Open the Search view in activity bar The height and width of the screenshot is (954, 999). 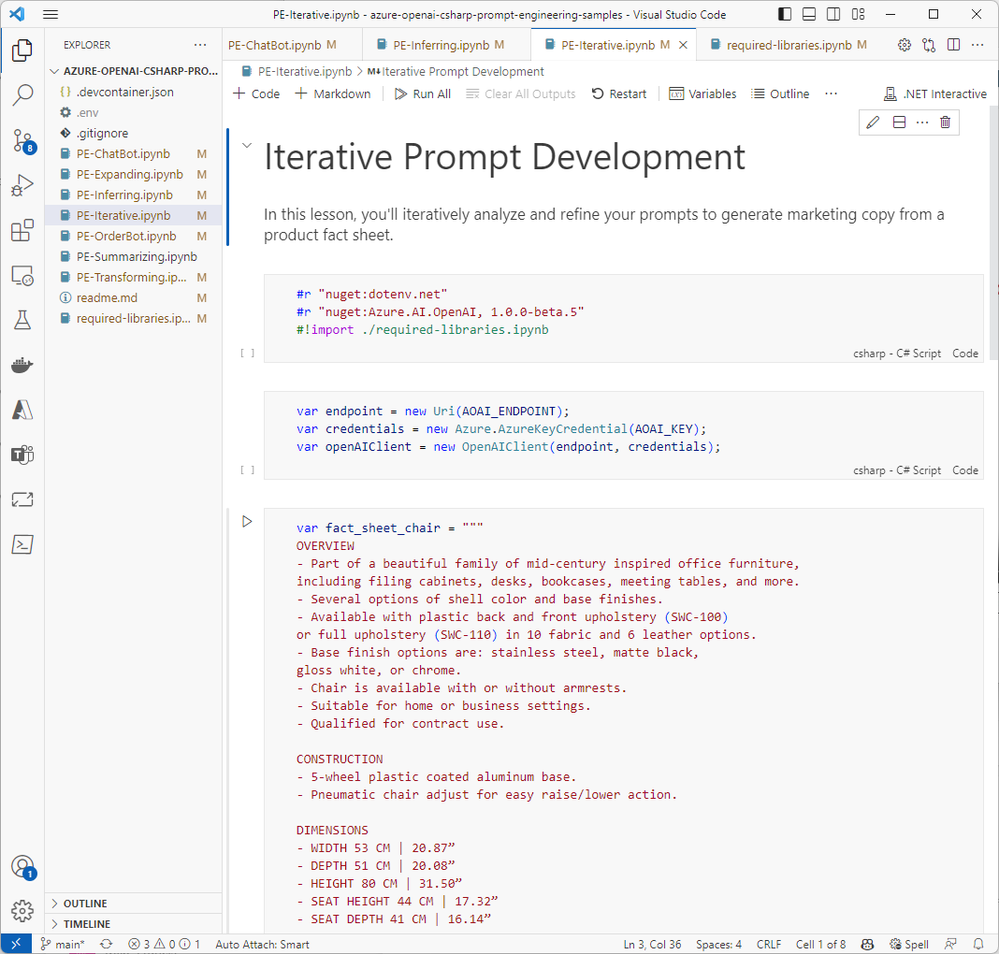pos(22,95)
